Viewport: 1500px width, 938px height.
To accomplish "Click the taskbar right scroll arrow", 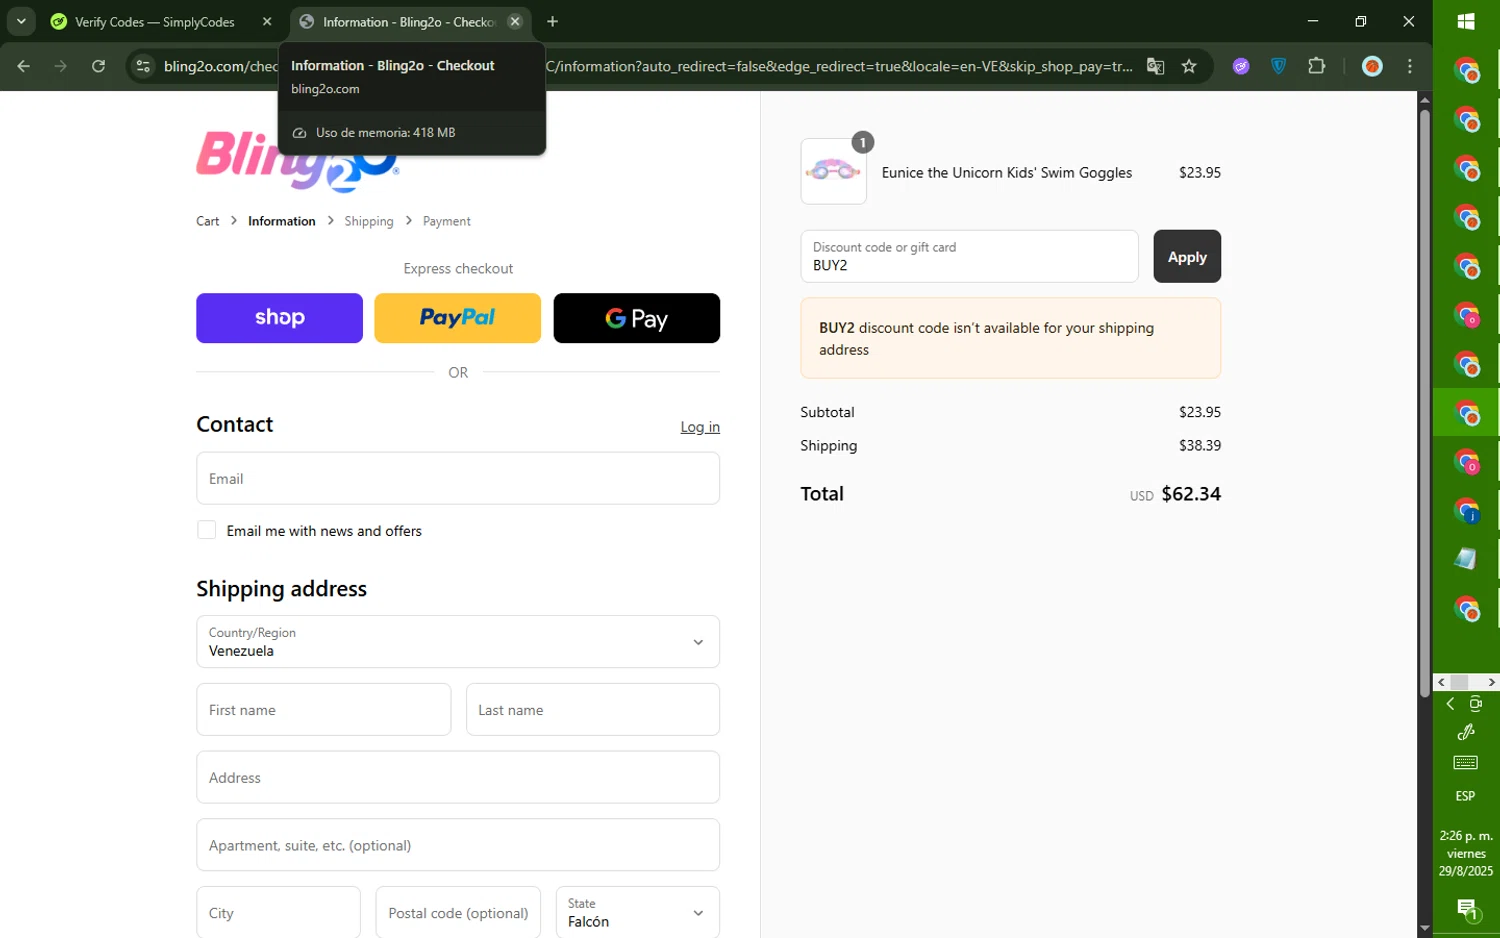I will [1491, 682].
